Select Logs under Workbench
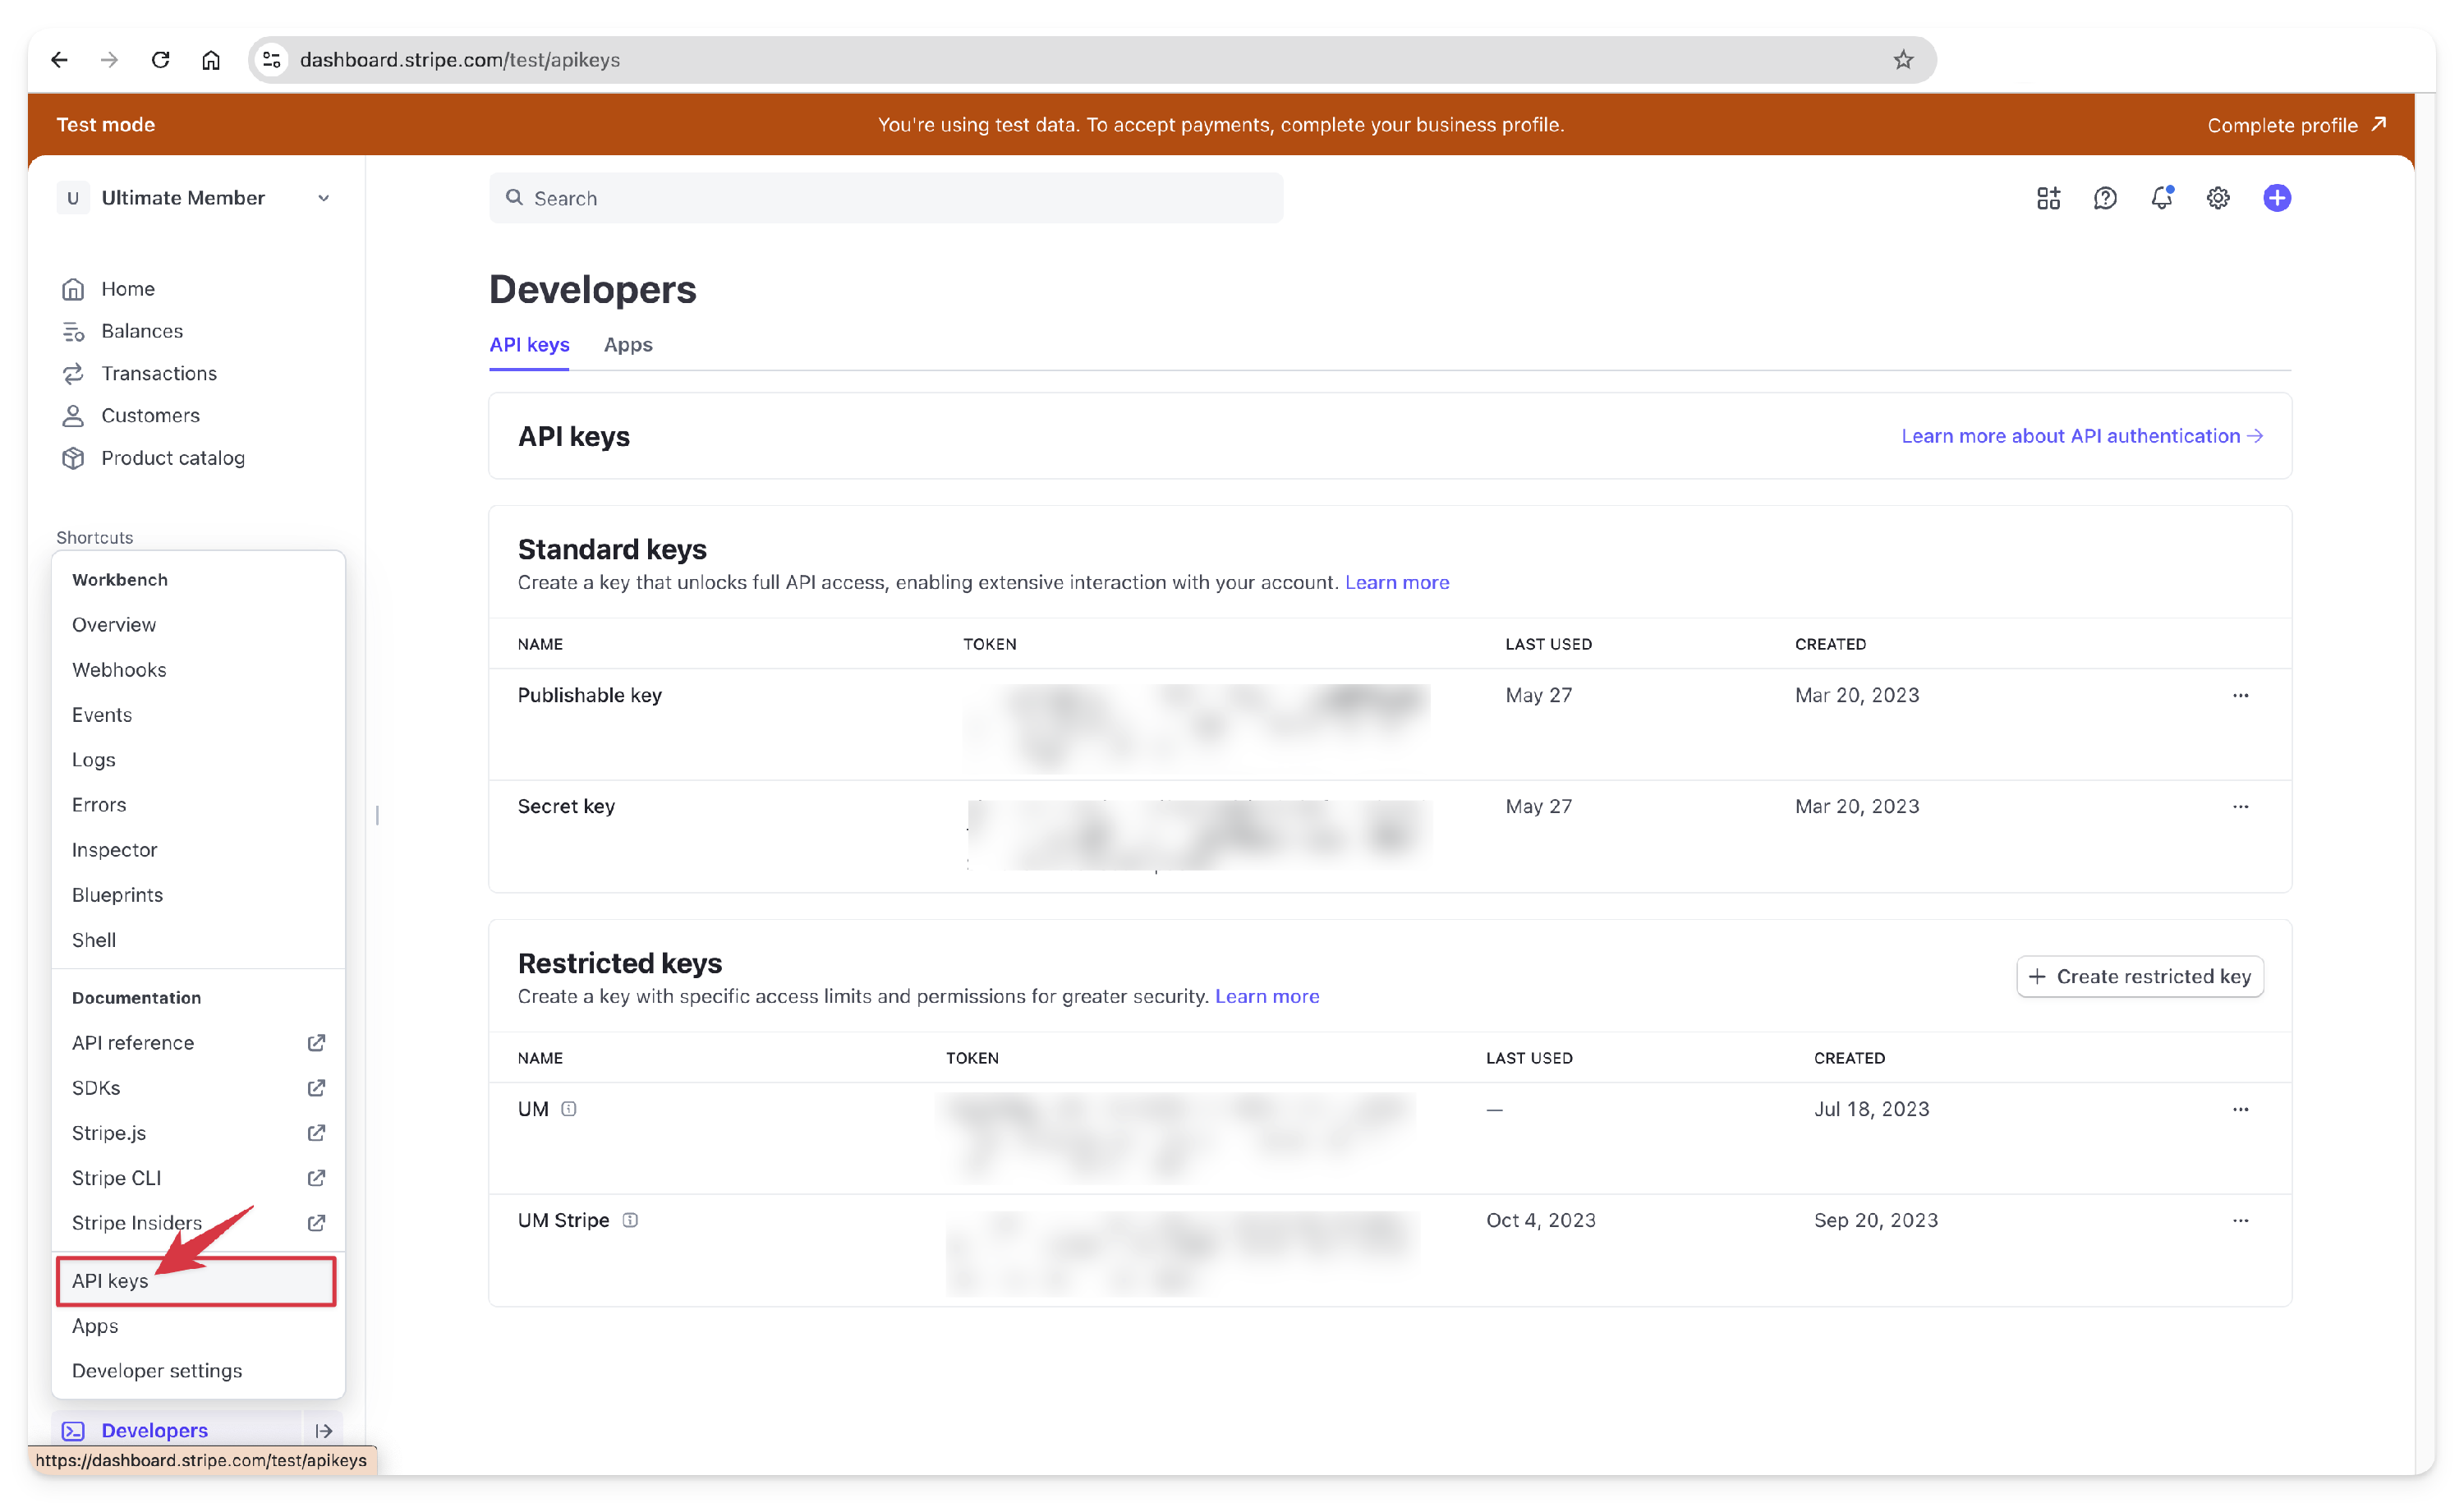Screen dimensions: 2464x1503 pos(94,760)
